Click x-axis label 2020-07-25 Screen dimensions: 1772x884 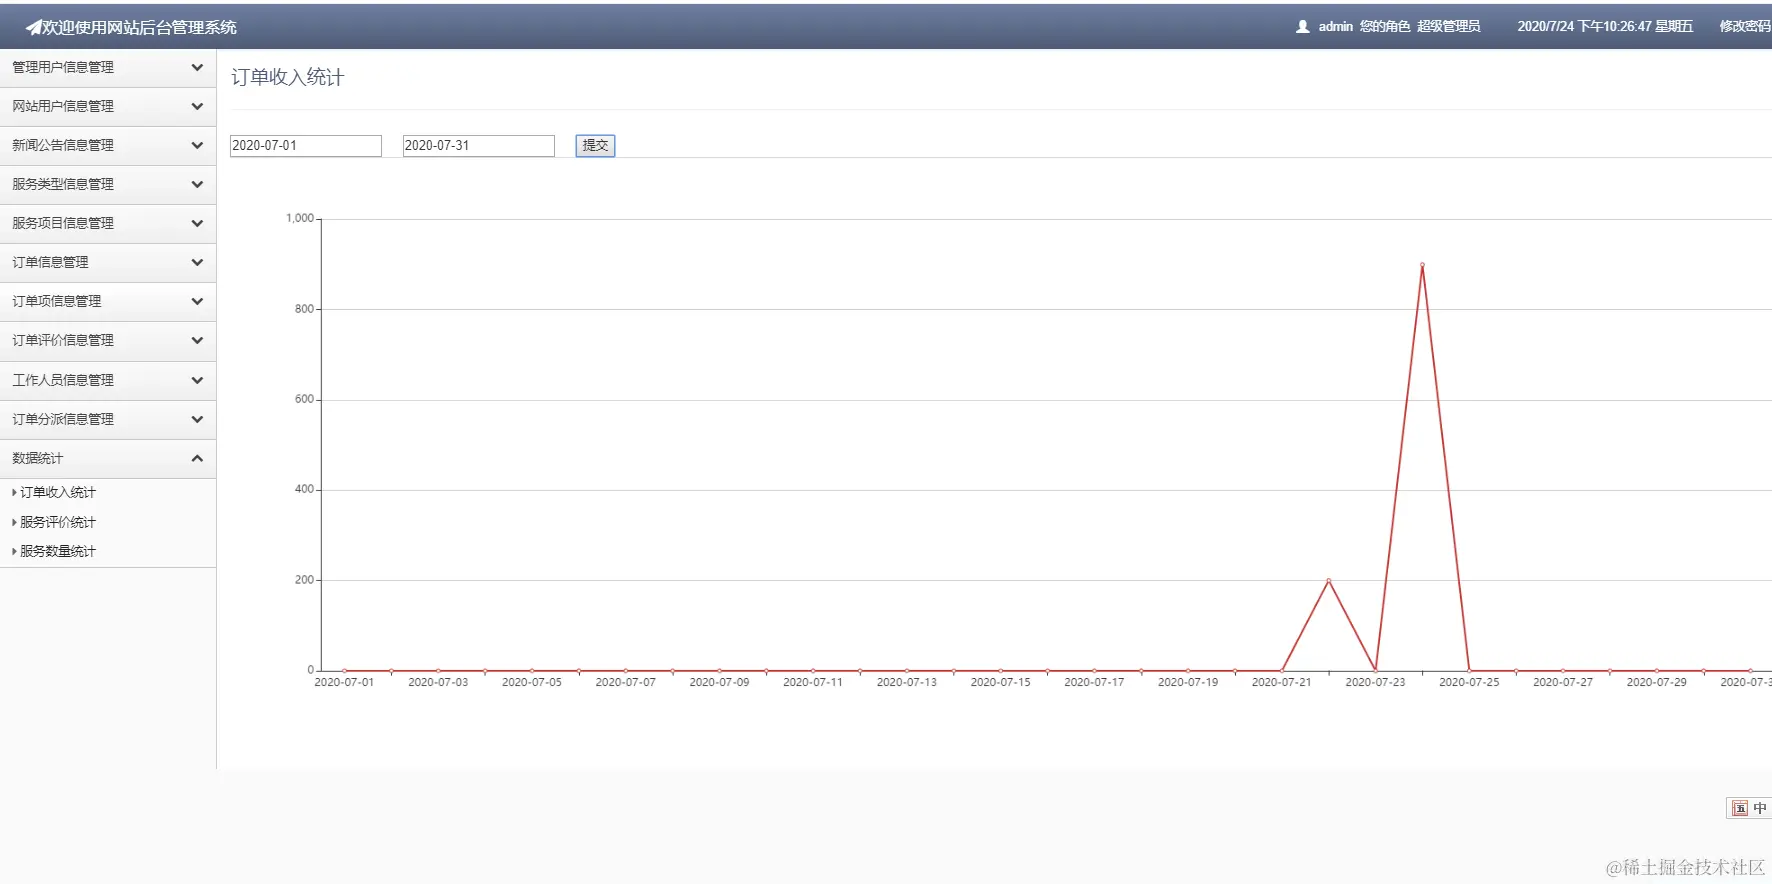click(x=1469, y=682)
